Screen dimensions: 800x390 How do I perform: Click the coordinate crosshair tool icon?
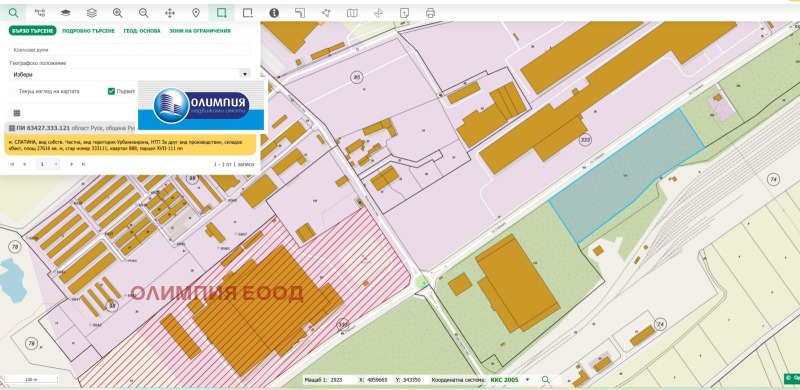click(378, 13)
